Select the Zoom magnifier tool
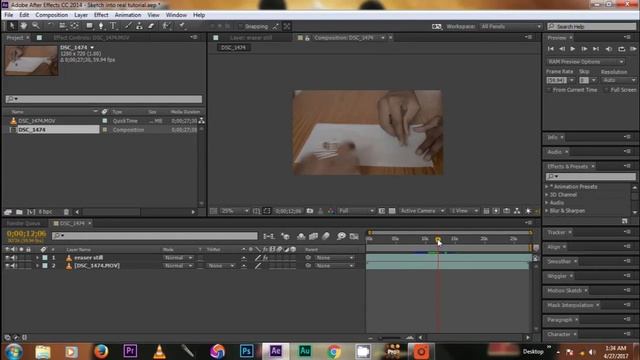The image size is (640, 360). pyautogui.click(x=36, y=26)
